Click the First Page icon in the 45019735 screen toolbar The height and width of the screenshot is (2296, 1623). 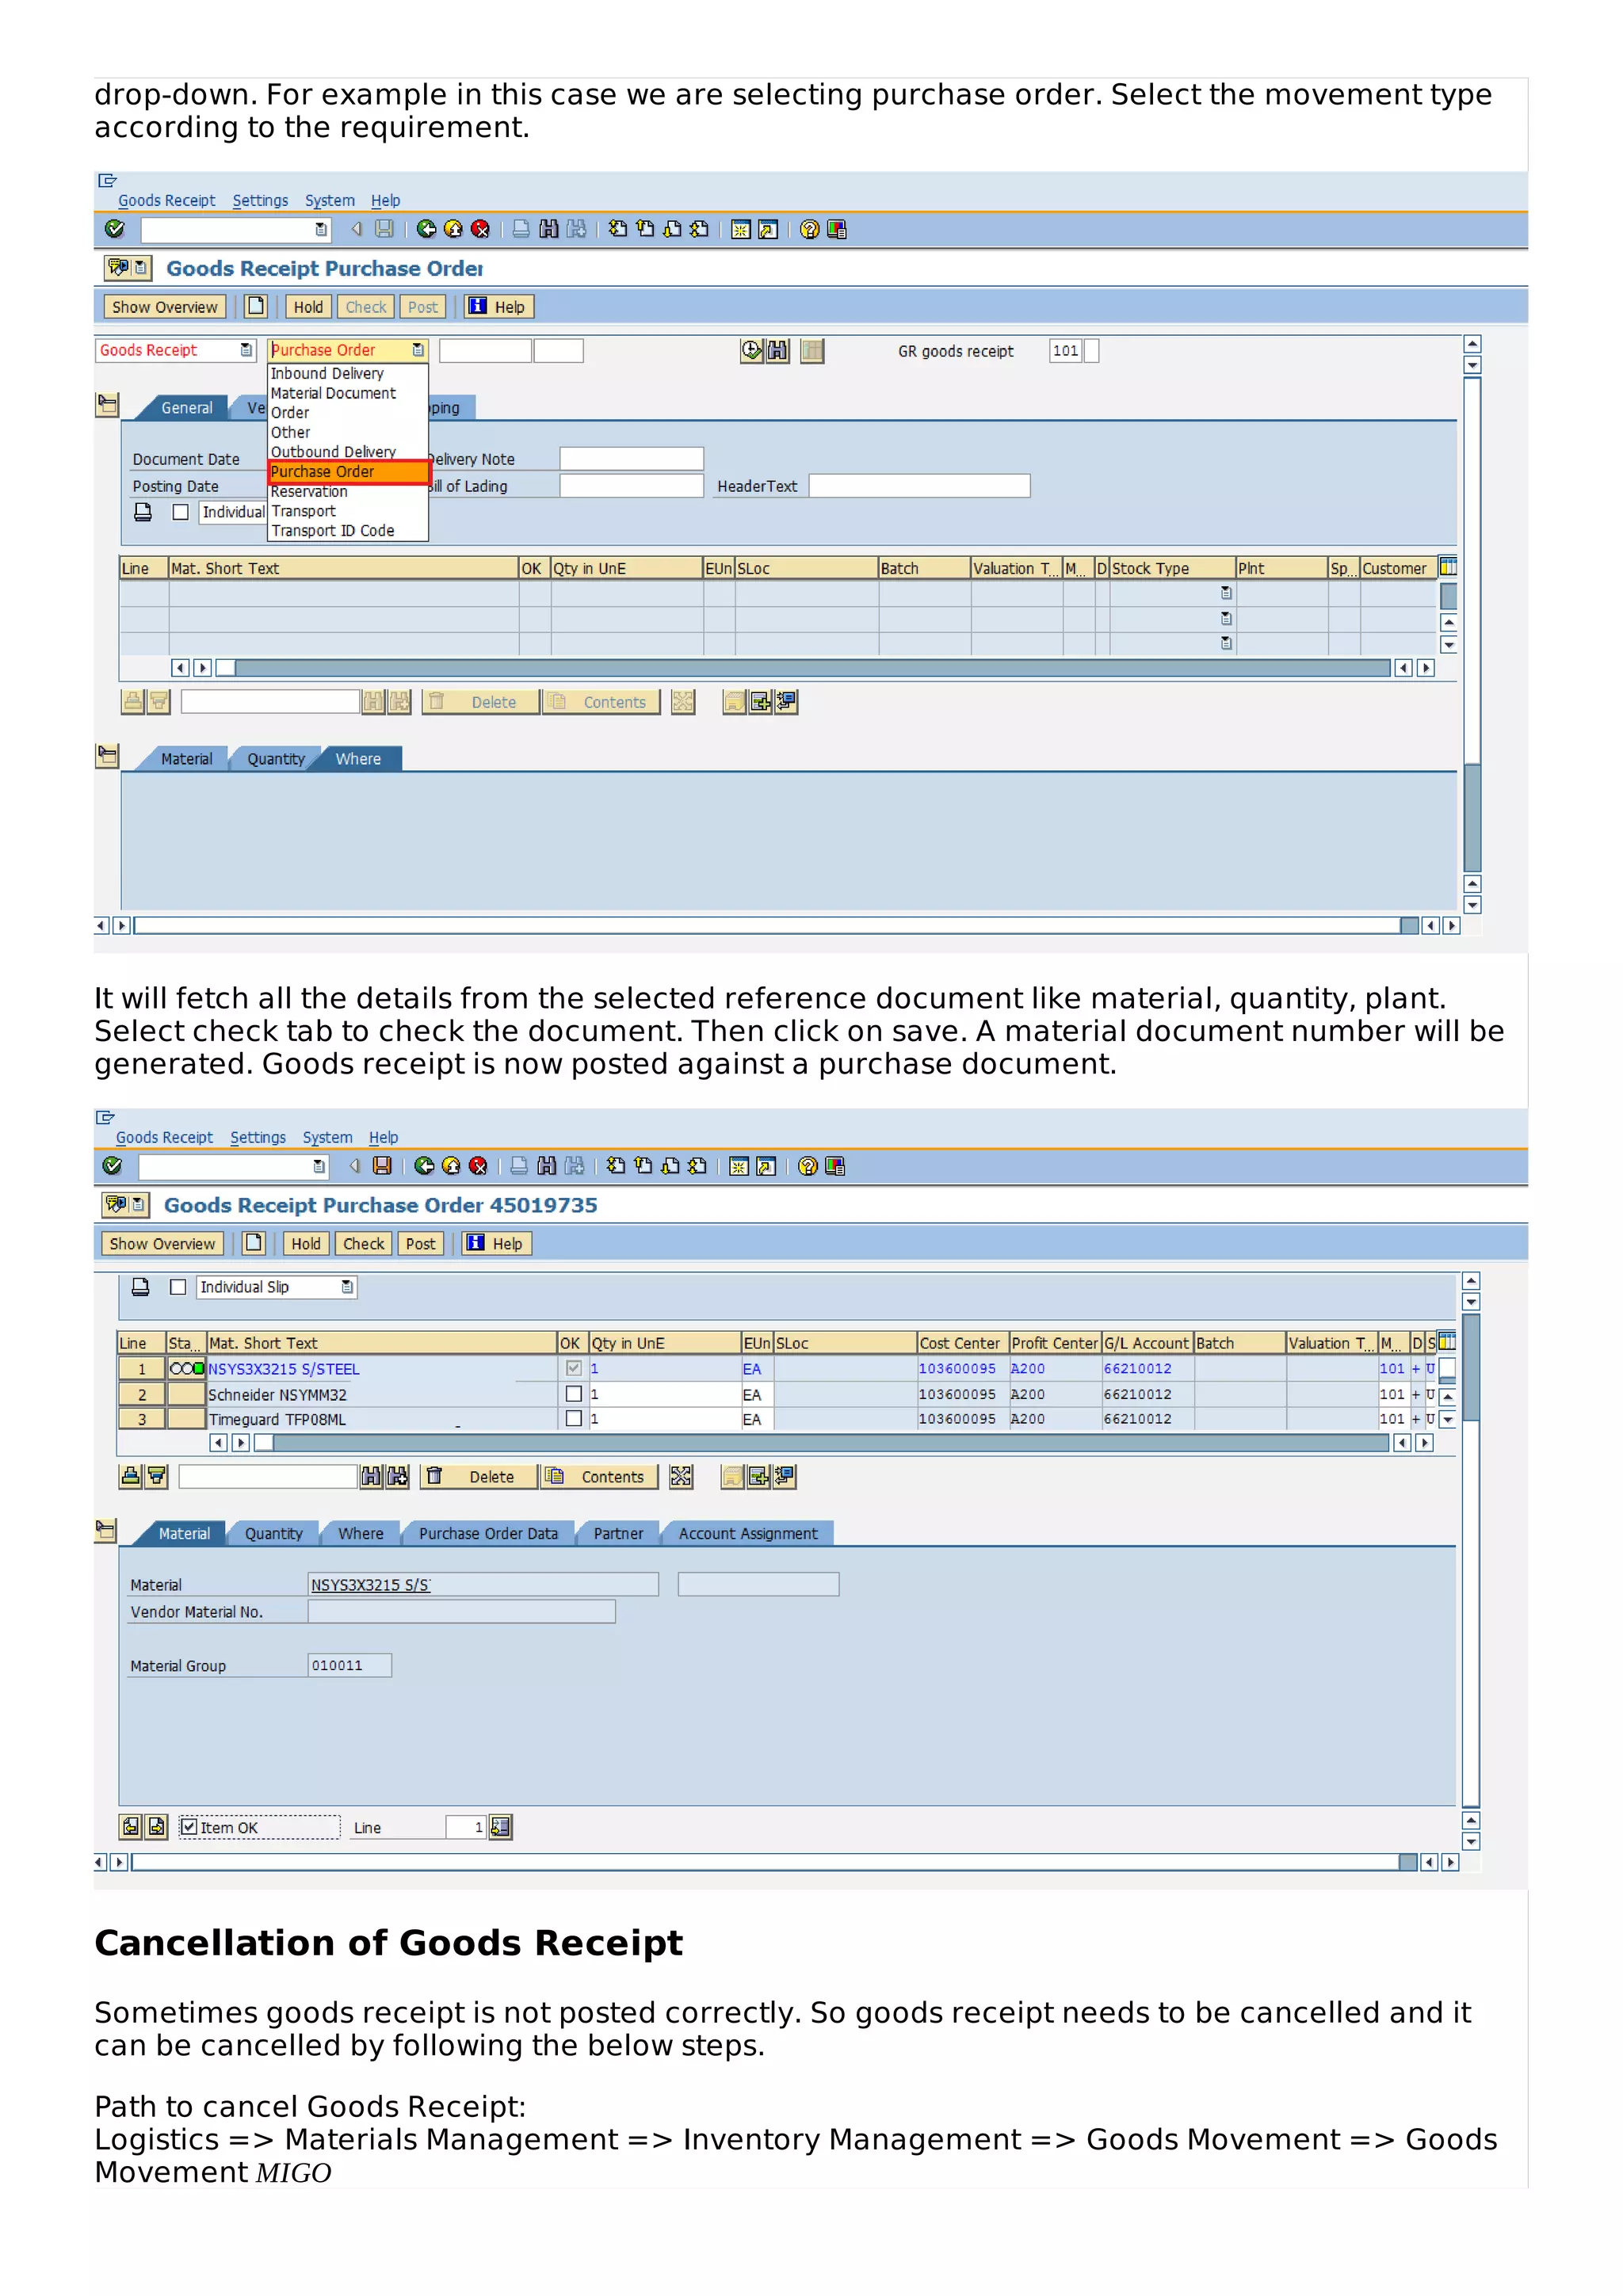(x=616, y=1166)
